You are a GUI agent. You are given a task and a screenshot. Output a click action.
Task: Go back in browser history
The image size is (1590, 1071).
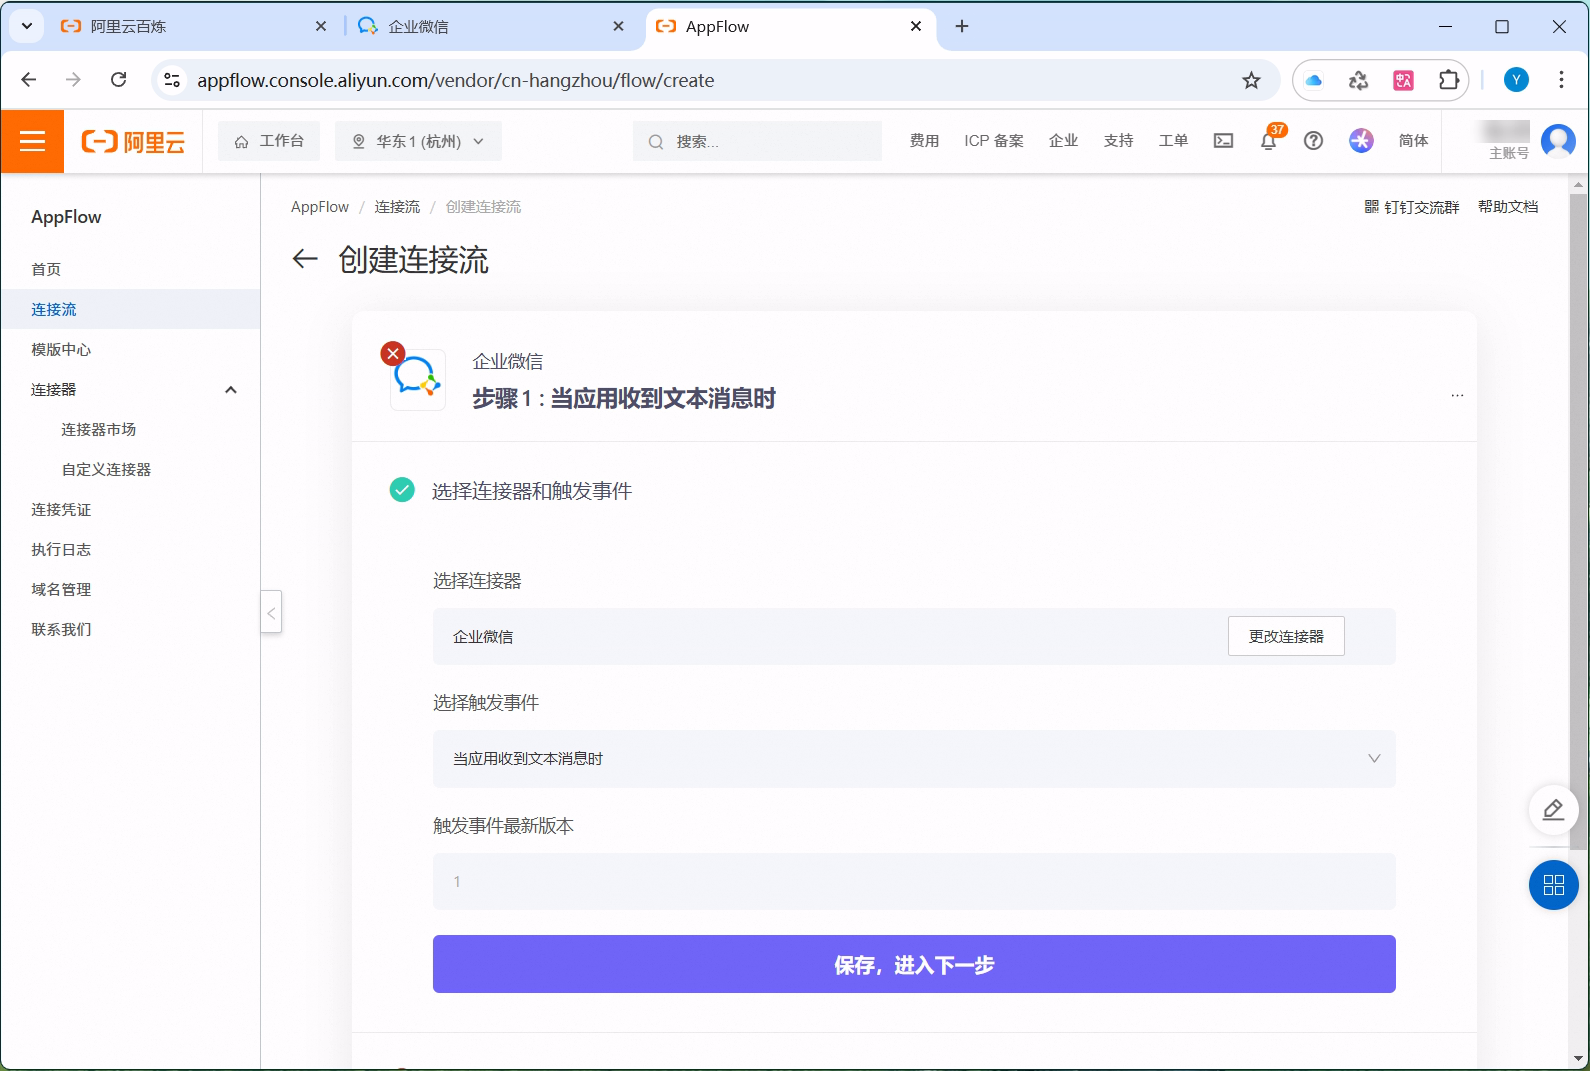click(x=29, y=80)
